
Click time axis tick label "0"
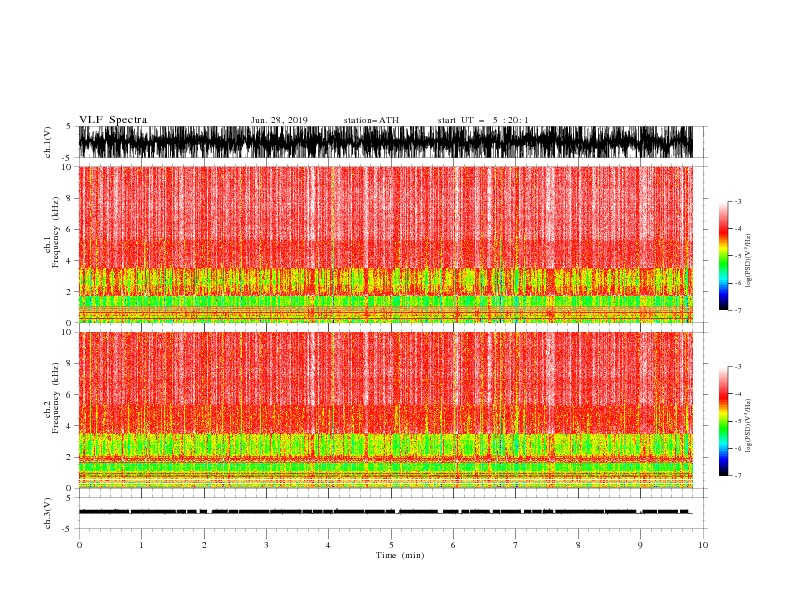point(79,545)
